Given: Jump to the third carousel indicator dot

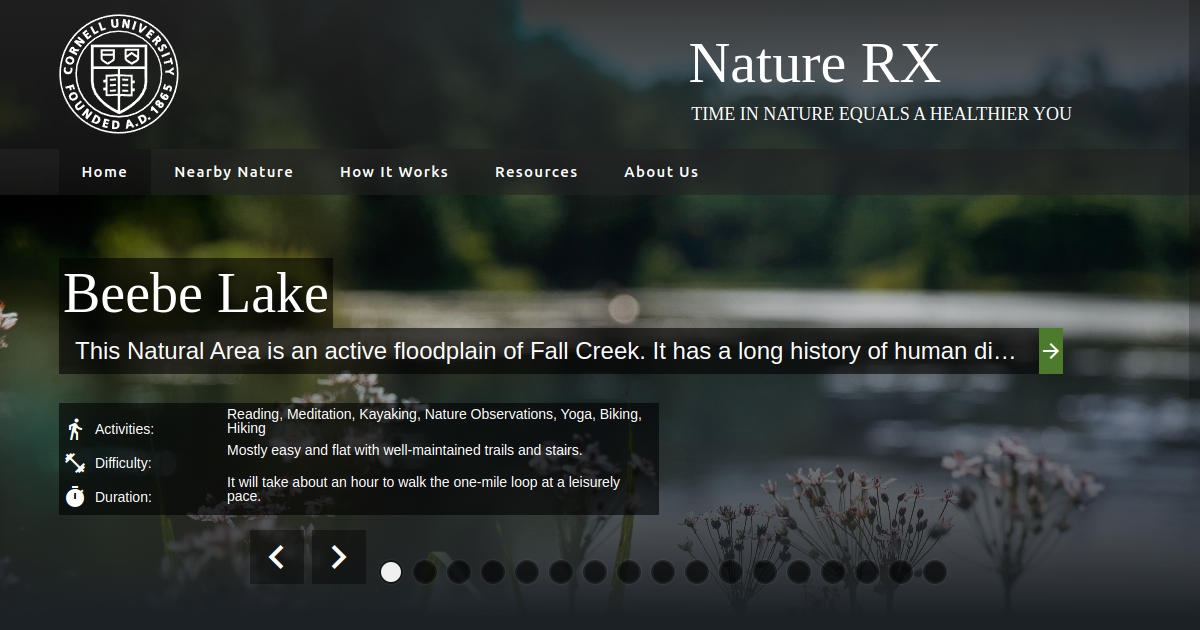Looking at the screenshot, I should pos(459,572).
